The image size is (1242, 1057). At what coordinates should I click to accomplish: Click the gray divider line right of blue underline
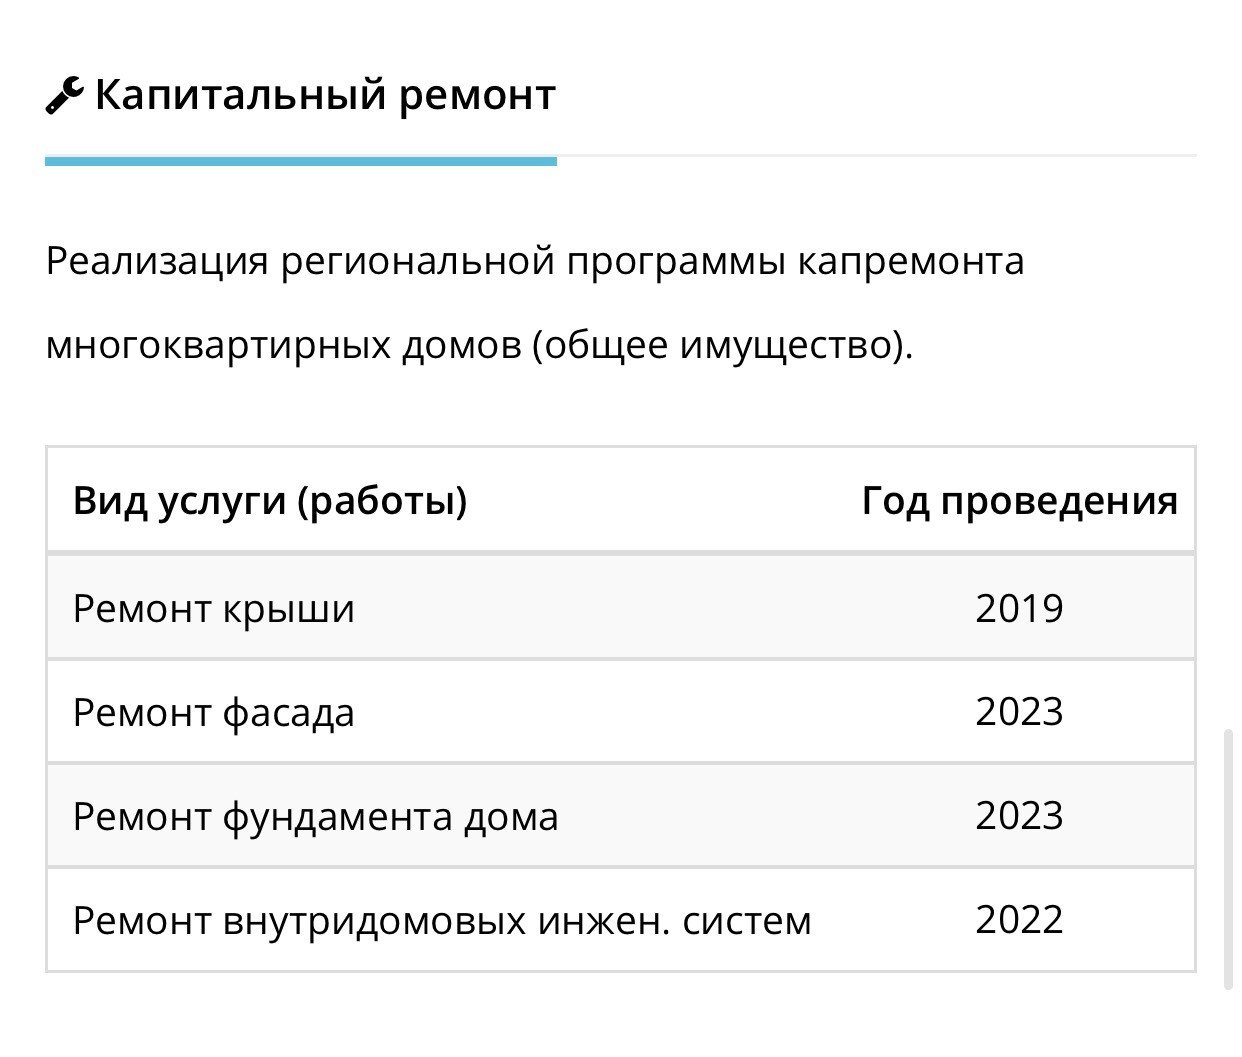point(876,156)
